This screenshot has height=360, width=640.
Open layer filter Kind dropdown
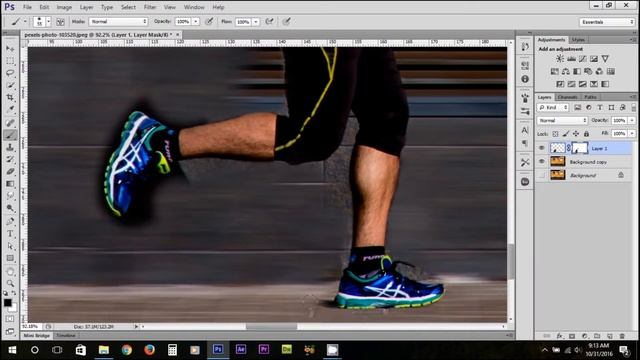(553, 107)
